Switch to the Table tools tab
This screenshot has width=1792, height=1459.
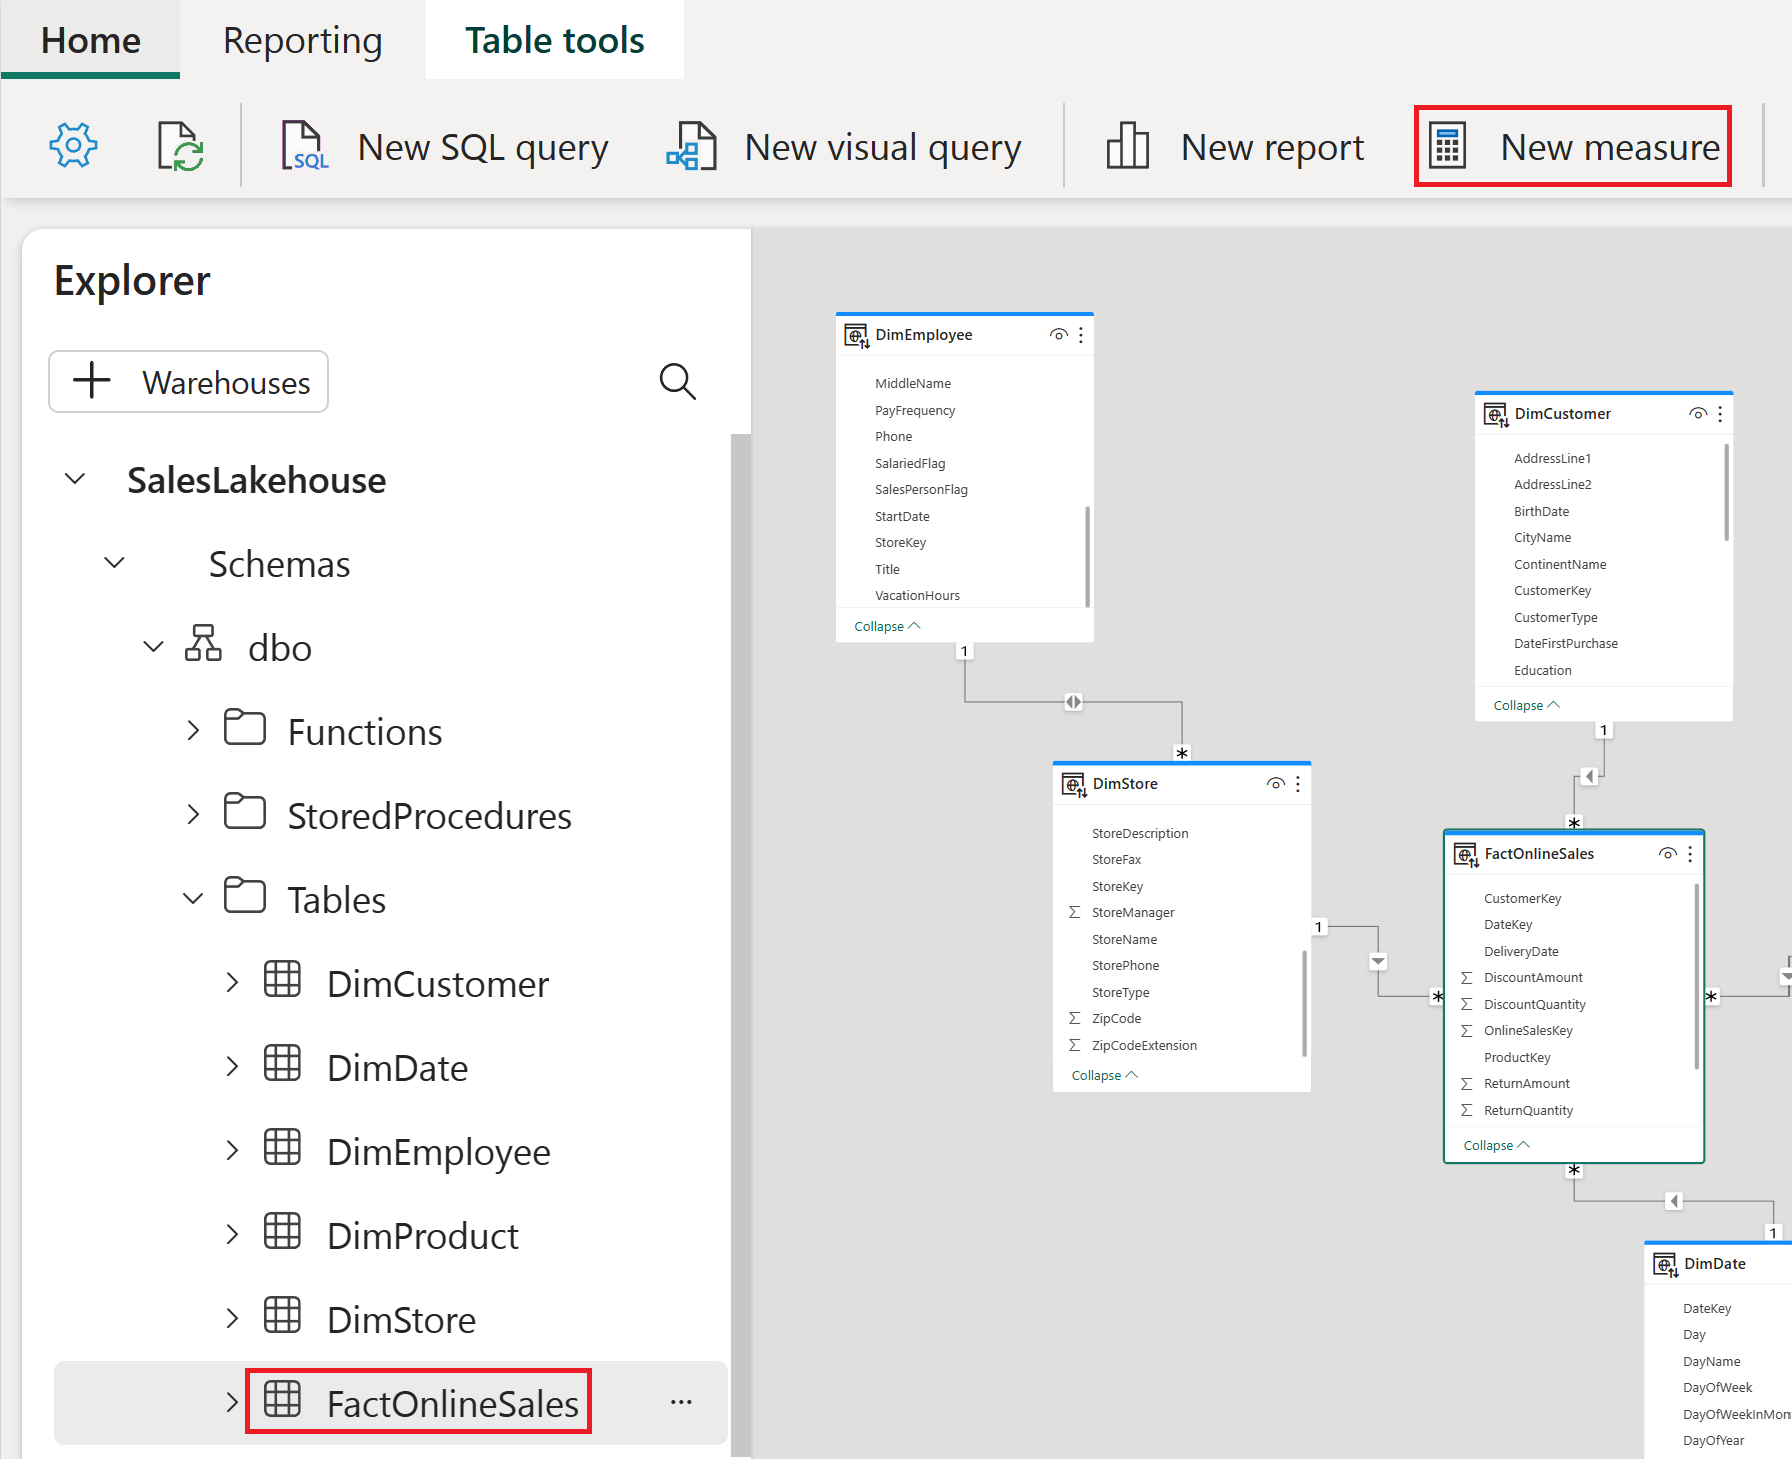click(x=555, y=40)
